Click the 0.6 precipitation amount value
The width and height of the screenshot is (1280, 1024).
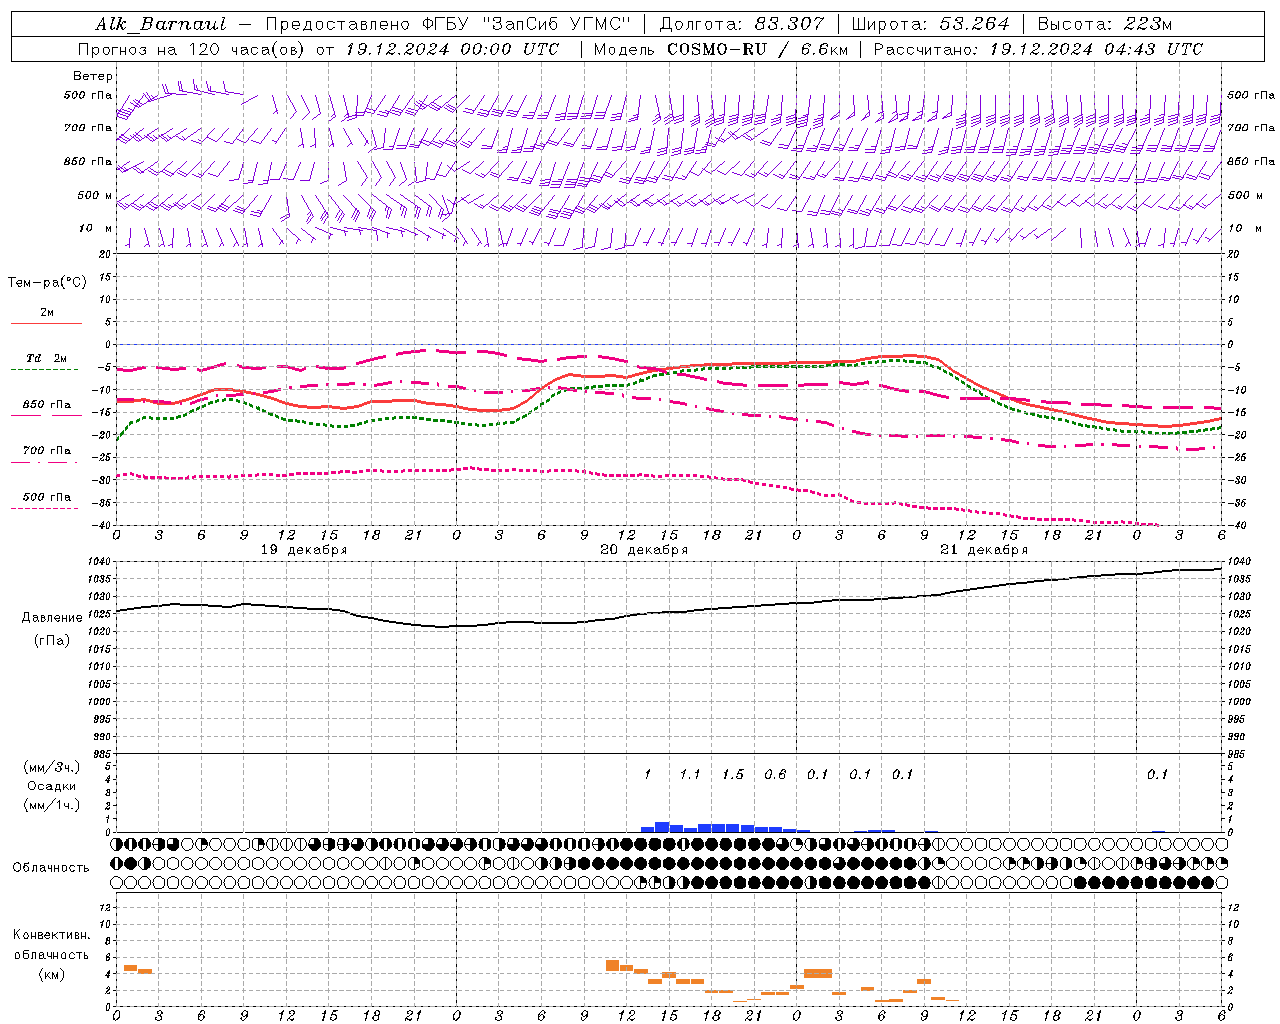[775, 774]
